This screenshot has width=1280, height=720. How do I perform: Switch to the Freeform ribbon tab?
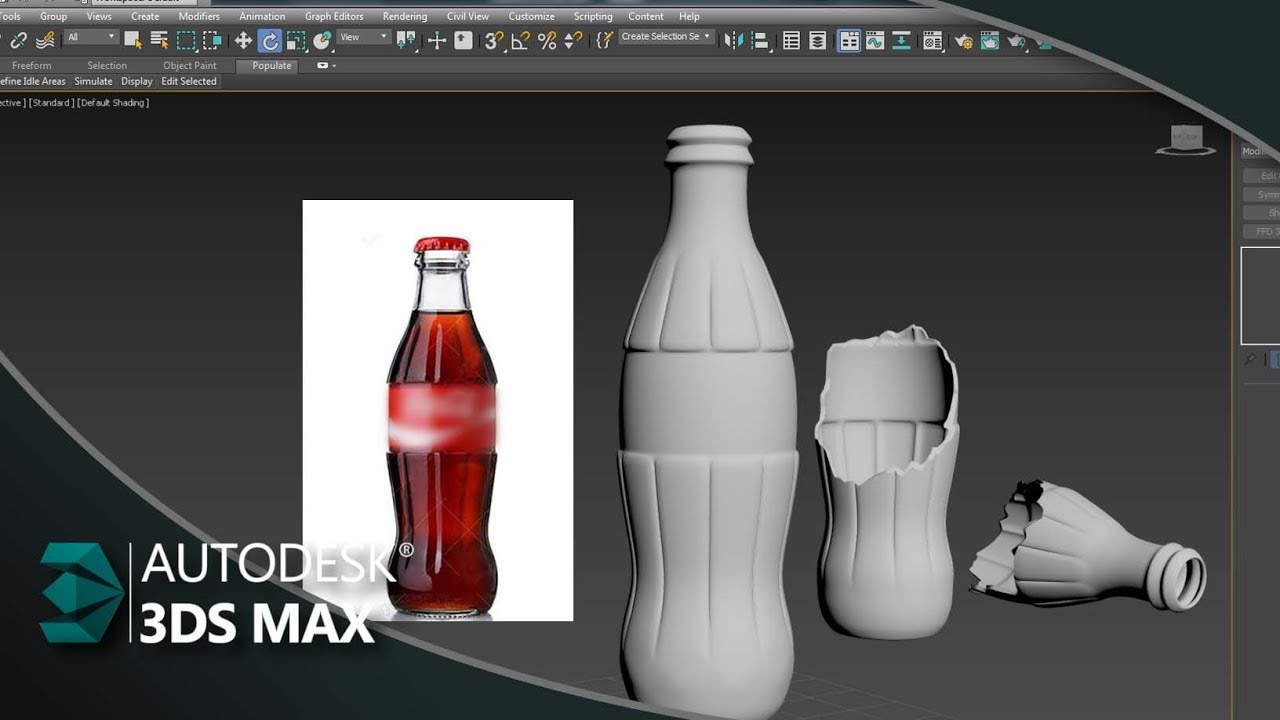pos(32,66)
